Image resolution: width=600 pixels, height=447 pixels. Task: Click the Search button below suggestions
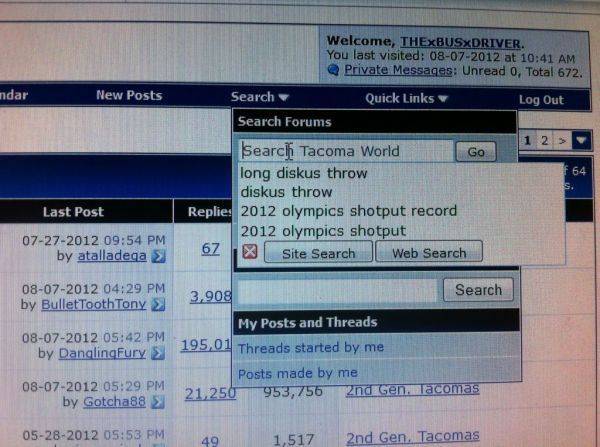(x=478, y=290)
